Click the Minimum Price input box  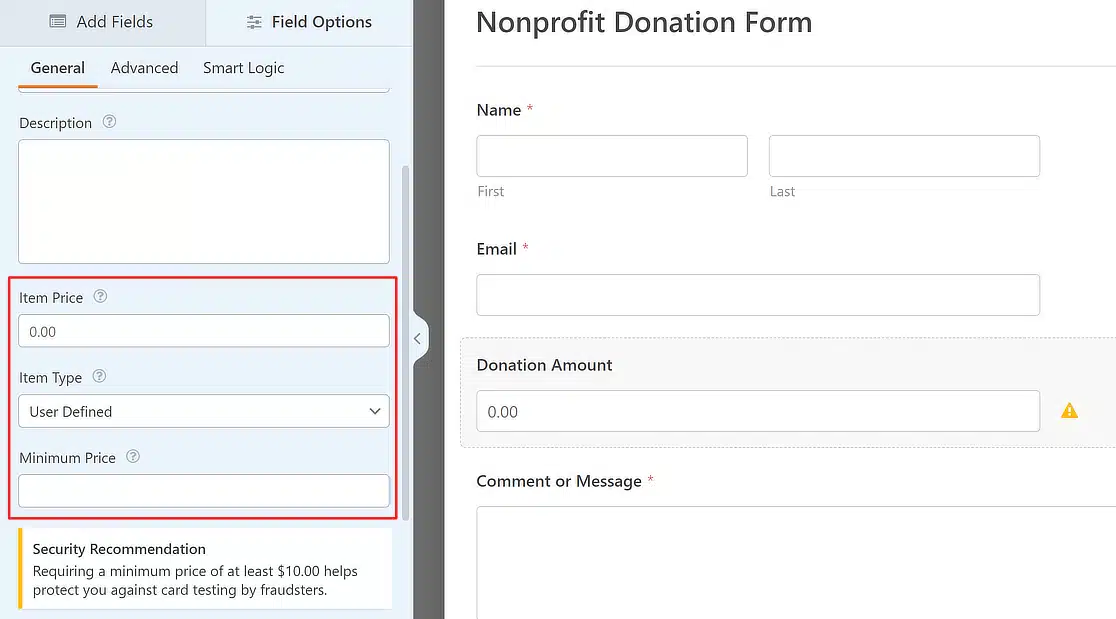coord(204,491)
